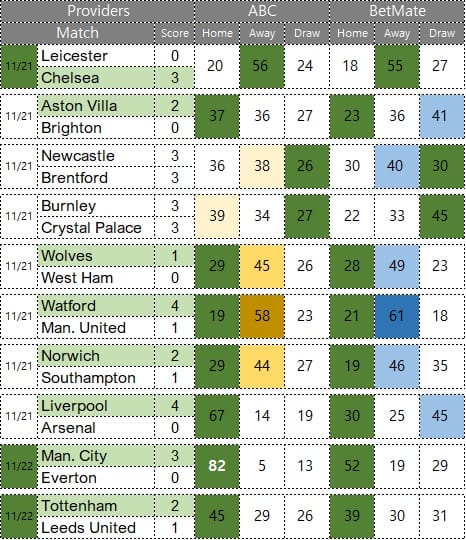The width and height of the screenshot is (466, 540).
Task: Click the dark blue cell showing 61
Action: (397, 316)
